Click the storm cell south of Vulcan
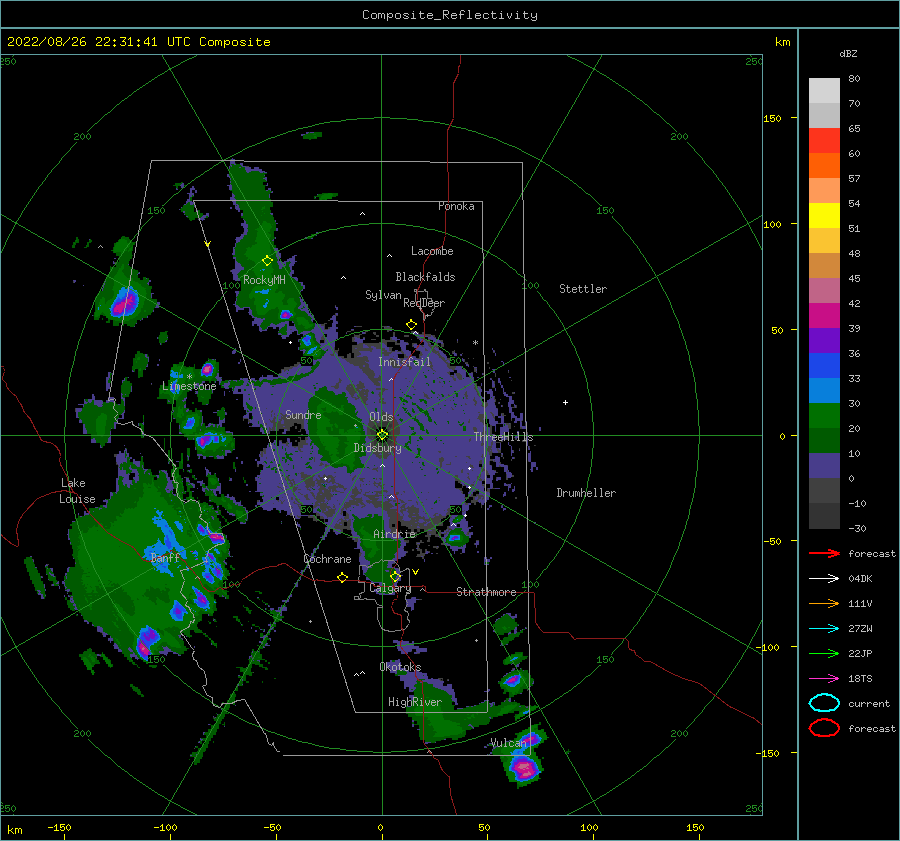This screenshot has height=841, width=900. tap(523, 768)
